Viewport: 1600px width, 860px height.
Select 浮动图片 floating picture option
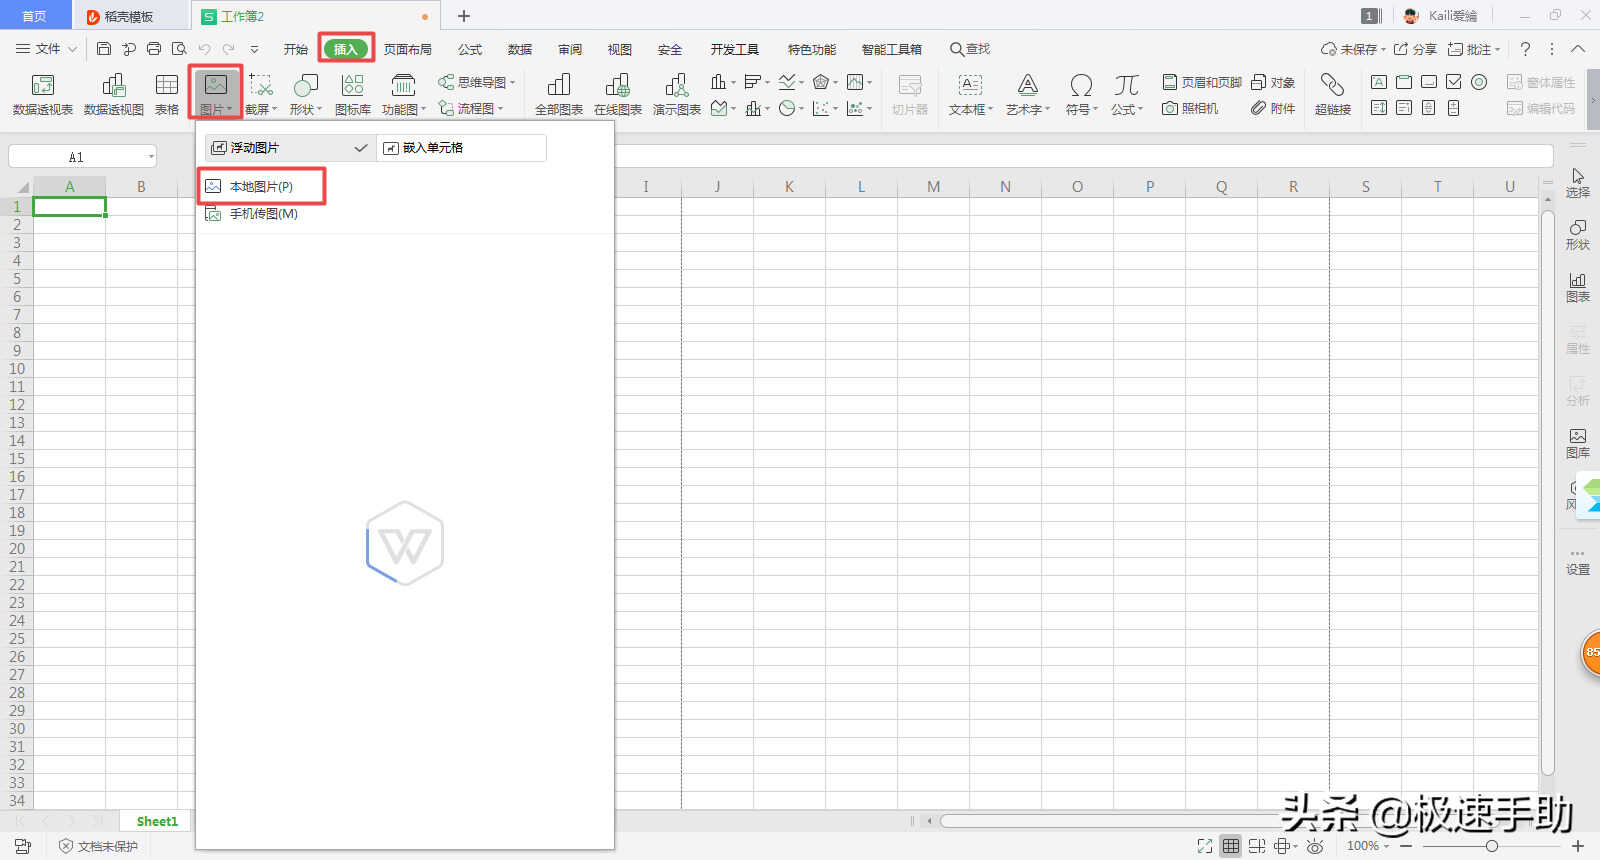(290, 147)
